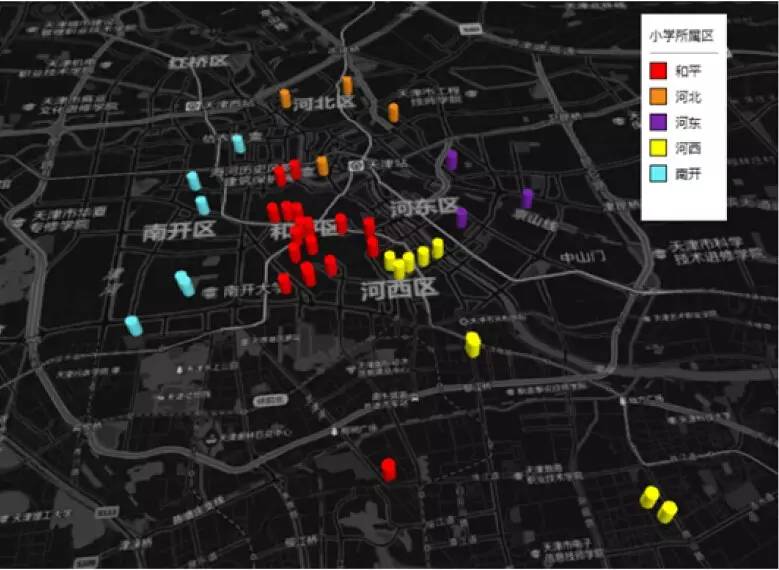Select the 河东 legend label

688,122
